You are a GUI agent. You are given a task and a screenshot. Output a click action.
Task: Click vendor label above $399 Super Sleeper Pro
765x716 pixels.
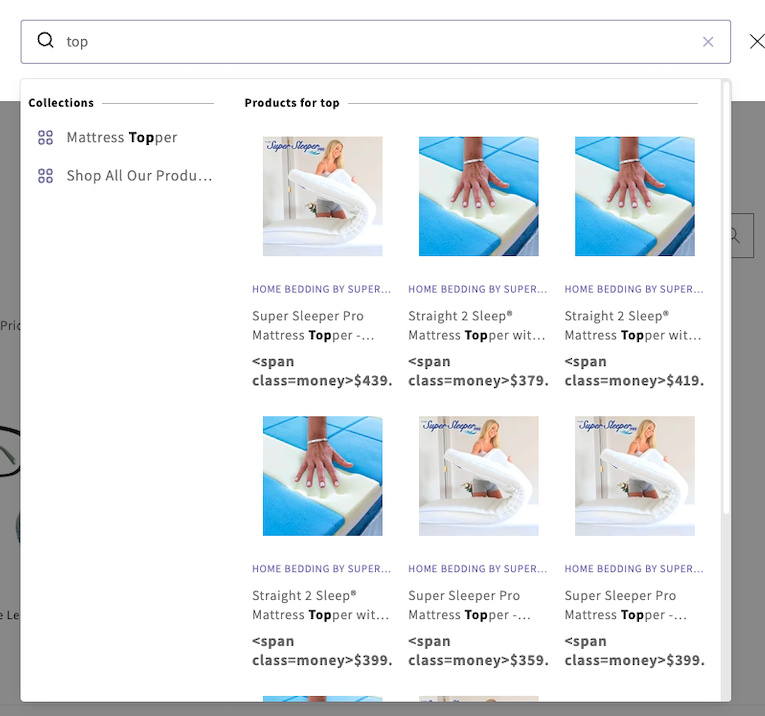point(634,569)
